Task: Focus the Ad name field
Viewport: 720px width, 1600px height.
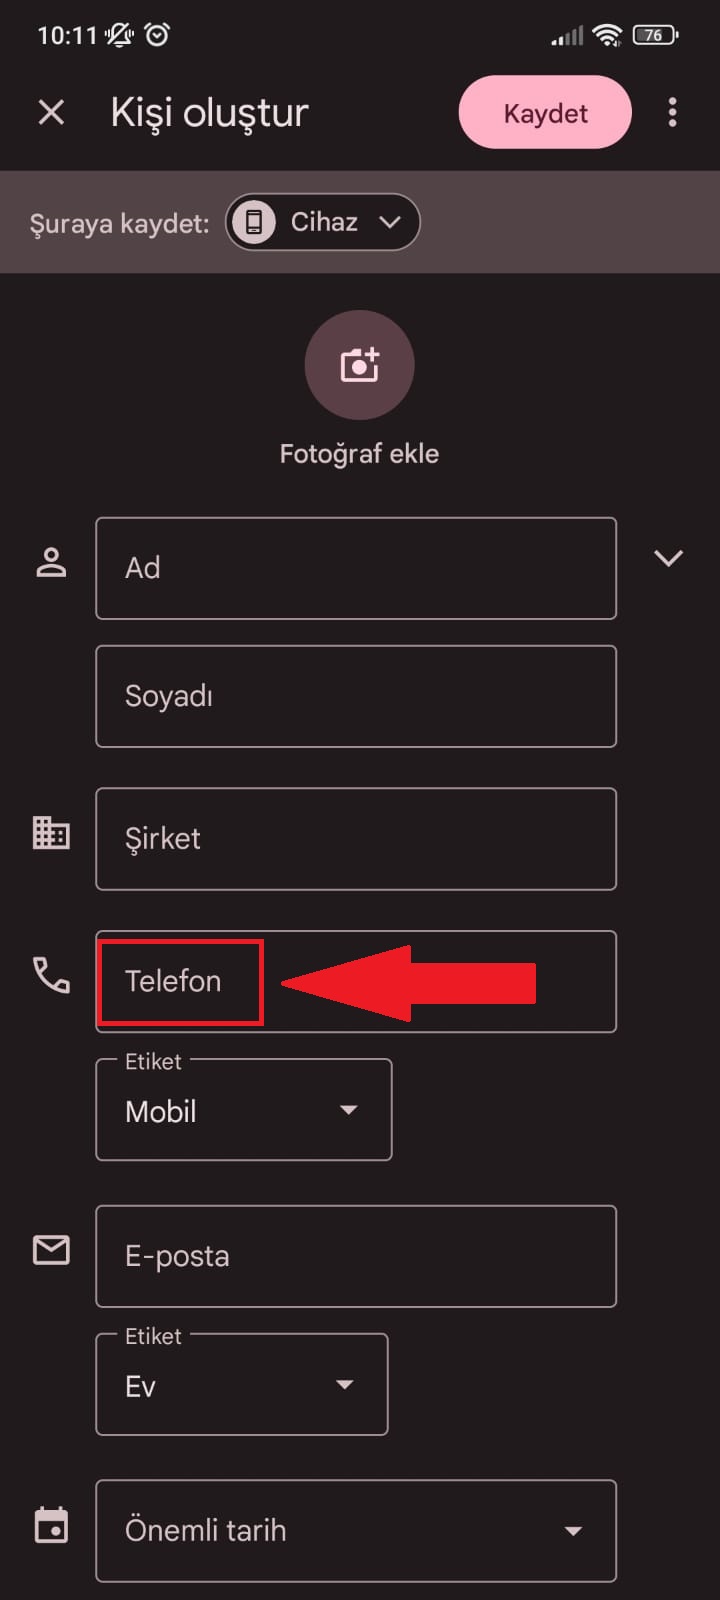Action: point(355,568)
